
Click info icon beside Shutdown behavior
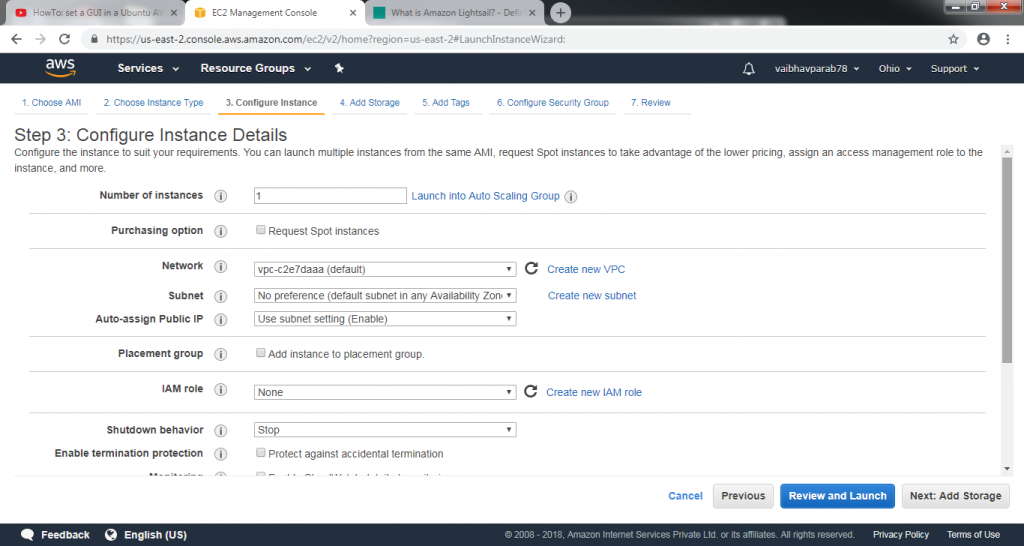click(221, 430)
